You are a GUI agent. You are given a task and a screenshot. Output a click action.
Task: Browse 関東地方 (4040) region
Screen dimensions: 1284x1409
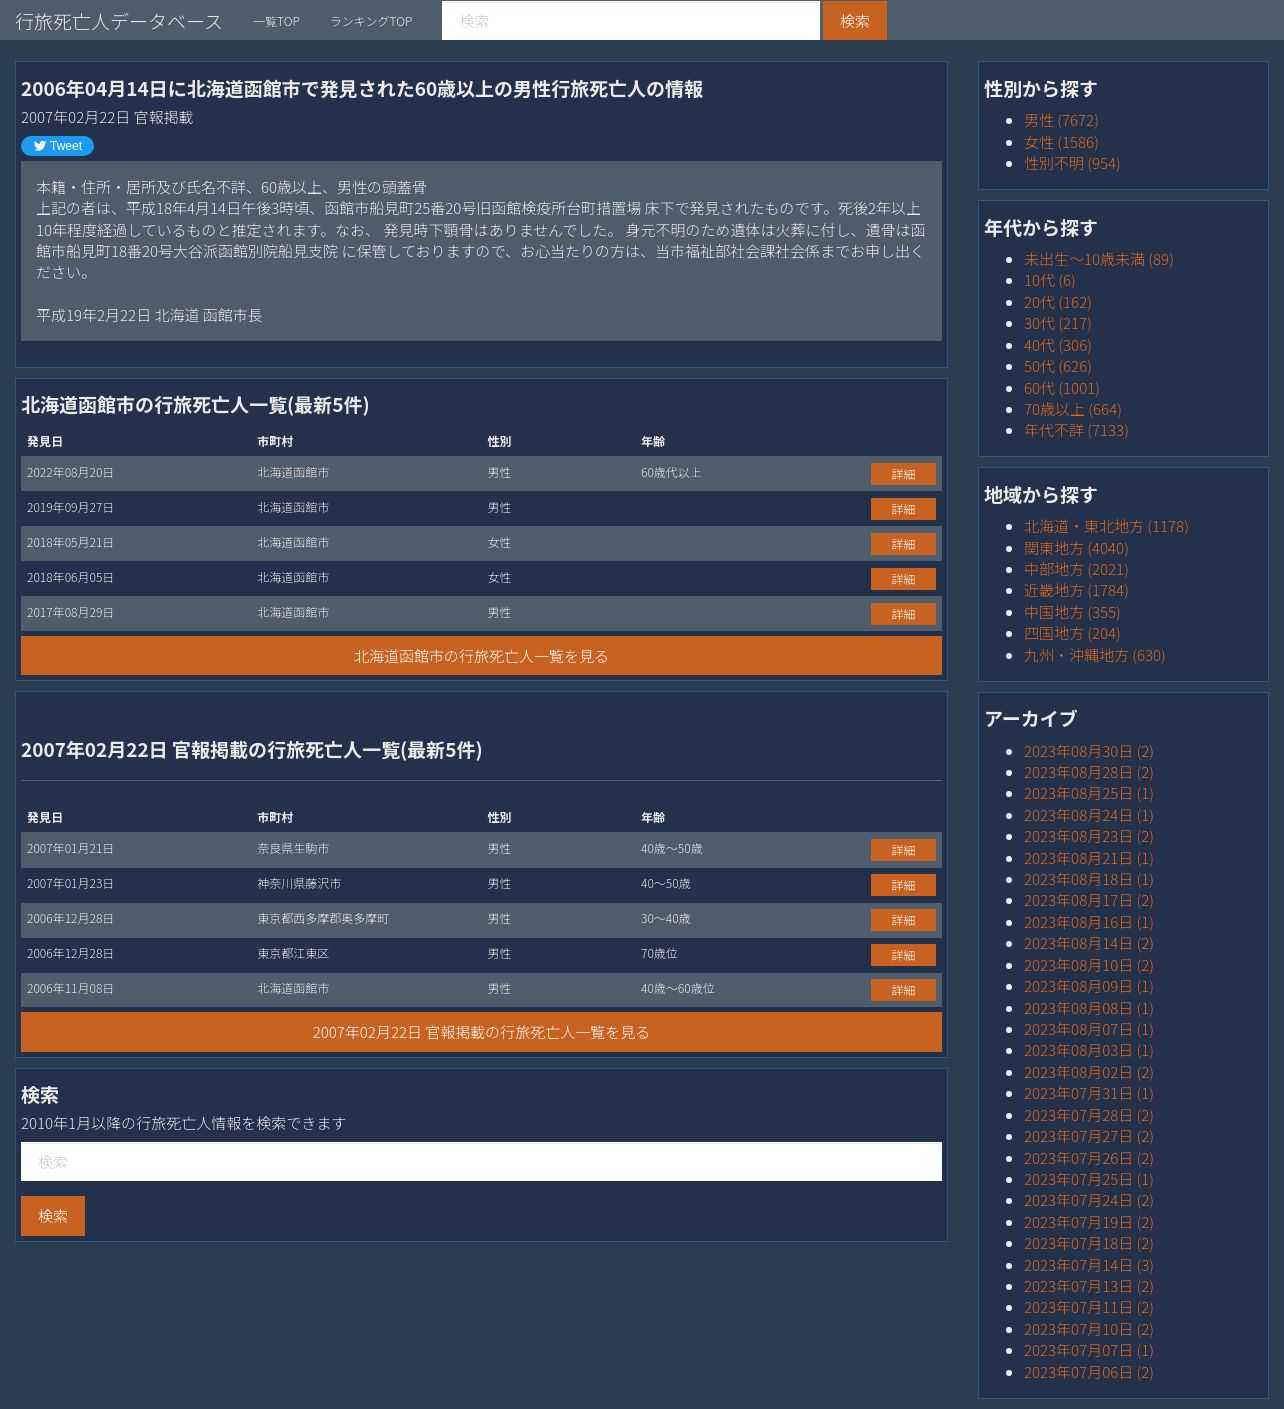(x=1076, y=548)
